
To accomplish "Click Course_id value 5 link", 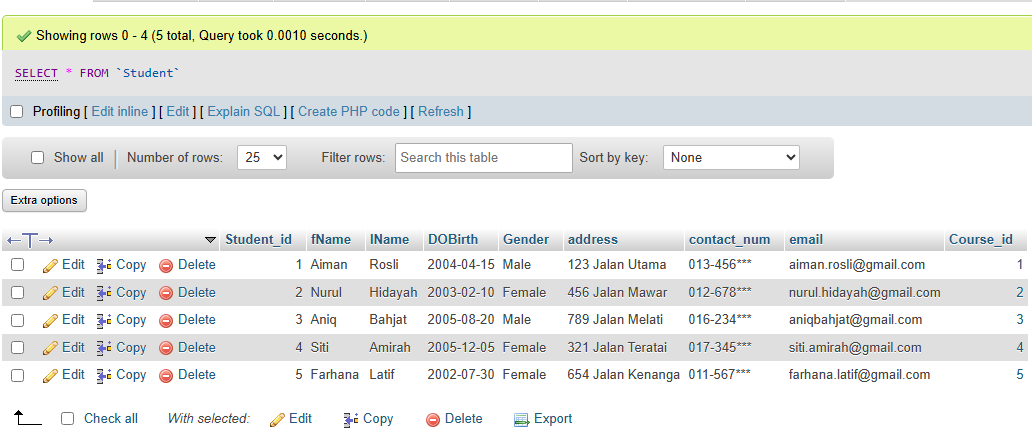I will pos(1020,375).
